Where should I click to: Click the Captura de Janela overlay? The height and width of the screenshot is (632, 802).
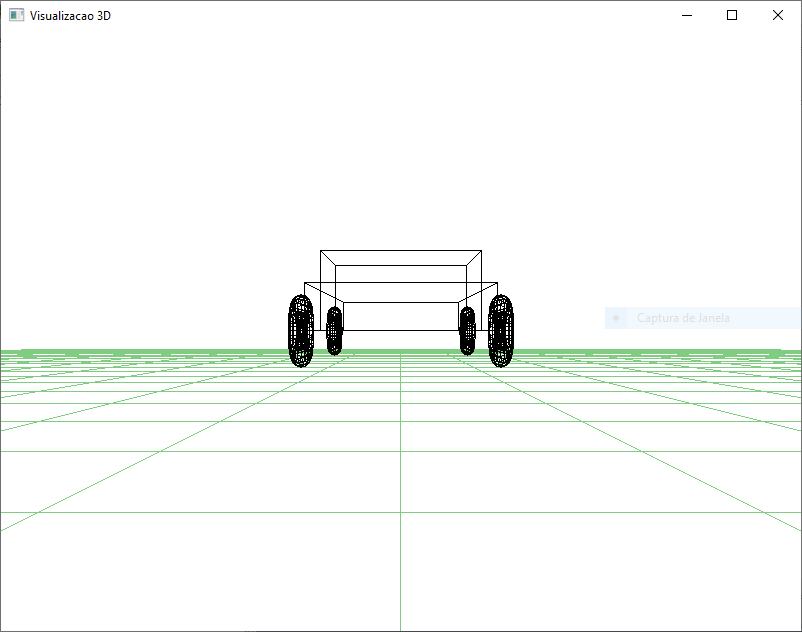(702, 318)
